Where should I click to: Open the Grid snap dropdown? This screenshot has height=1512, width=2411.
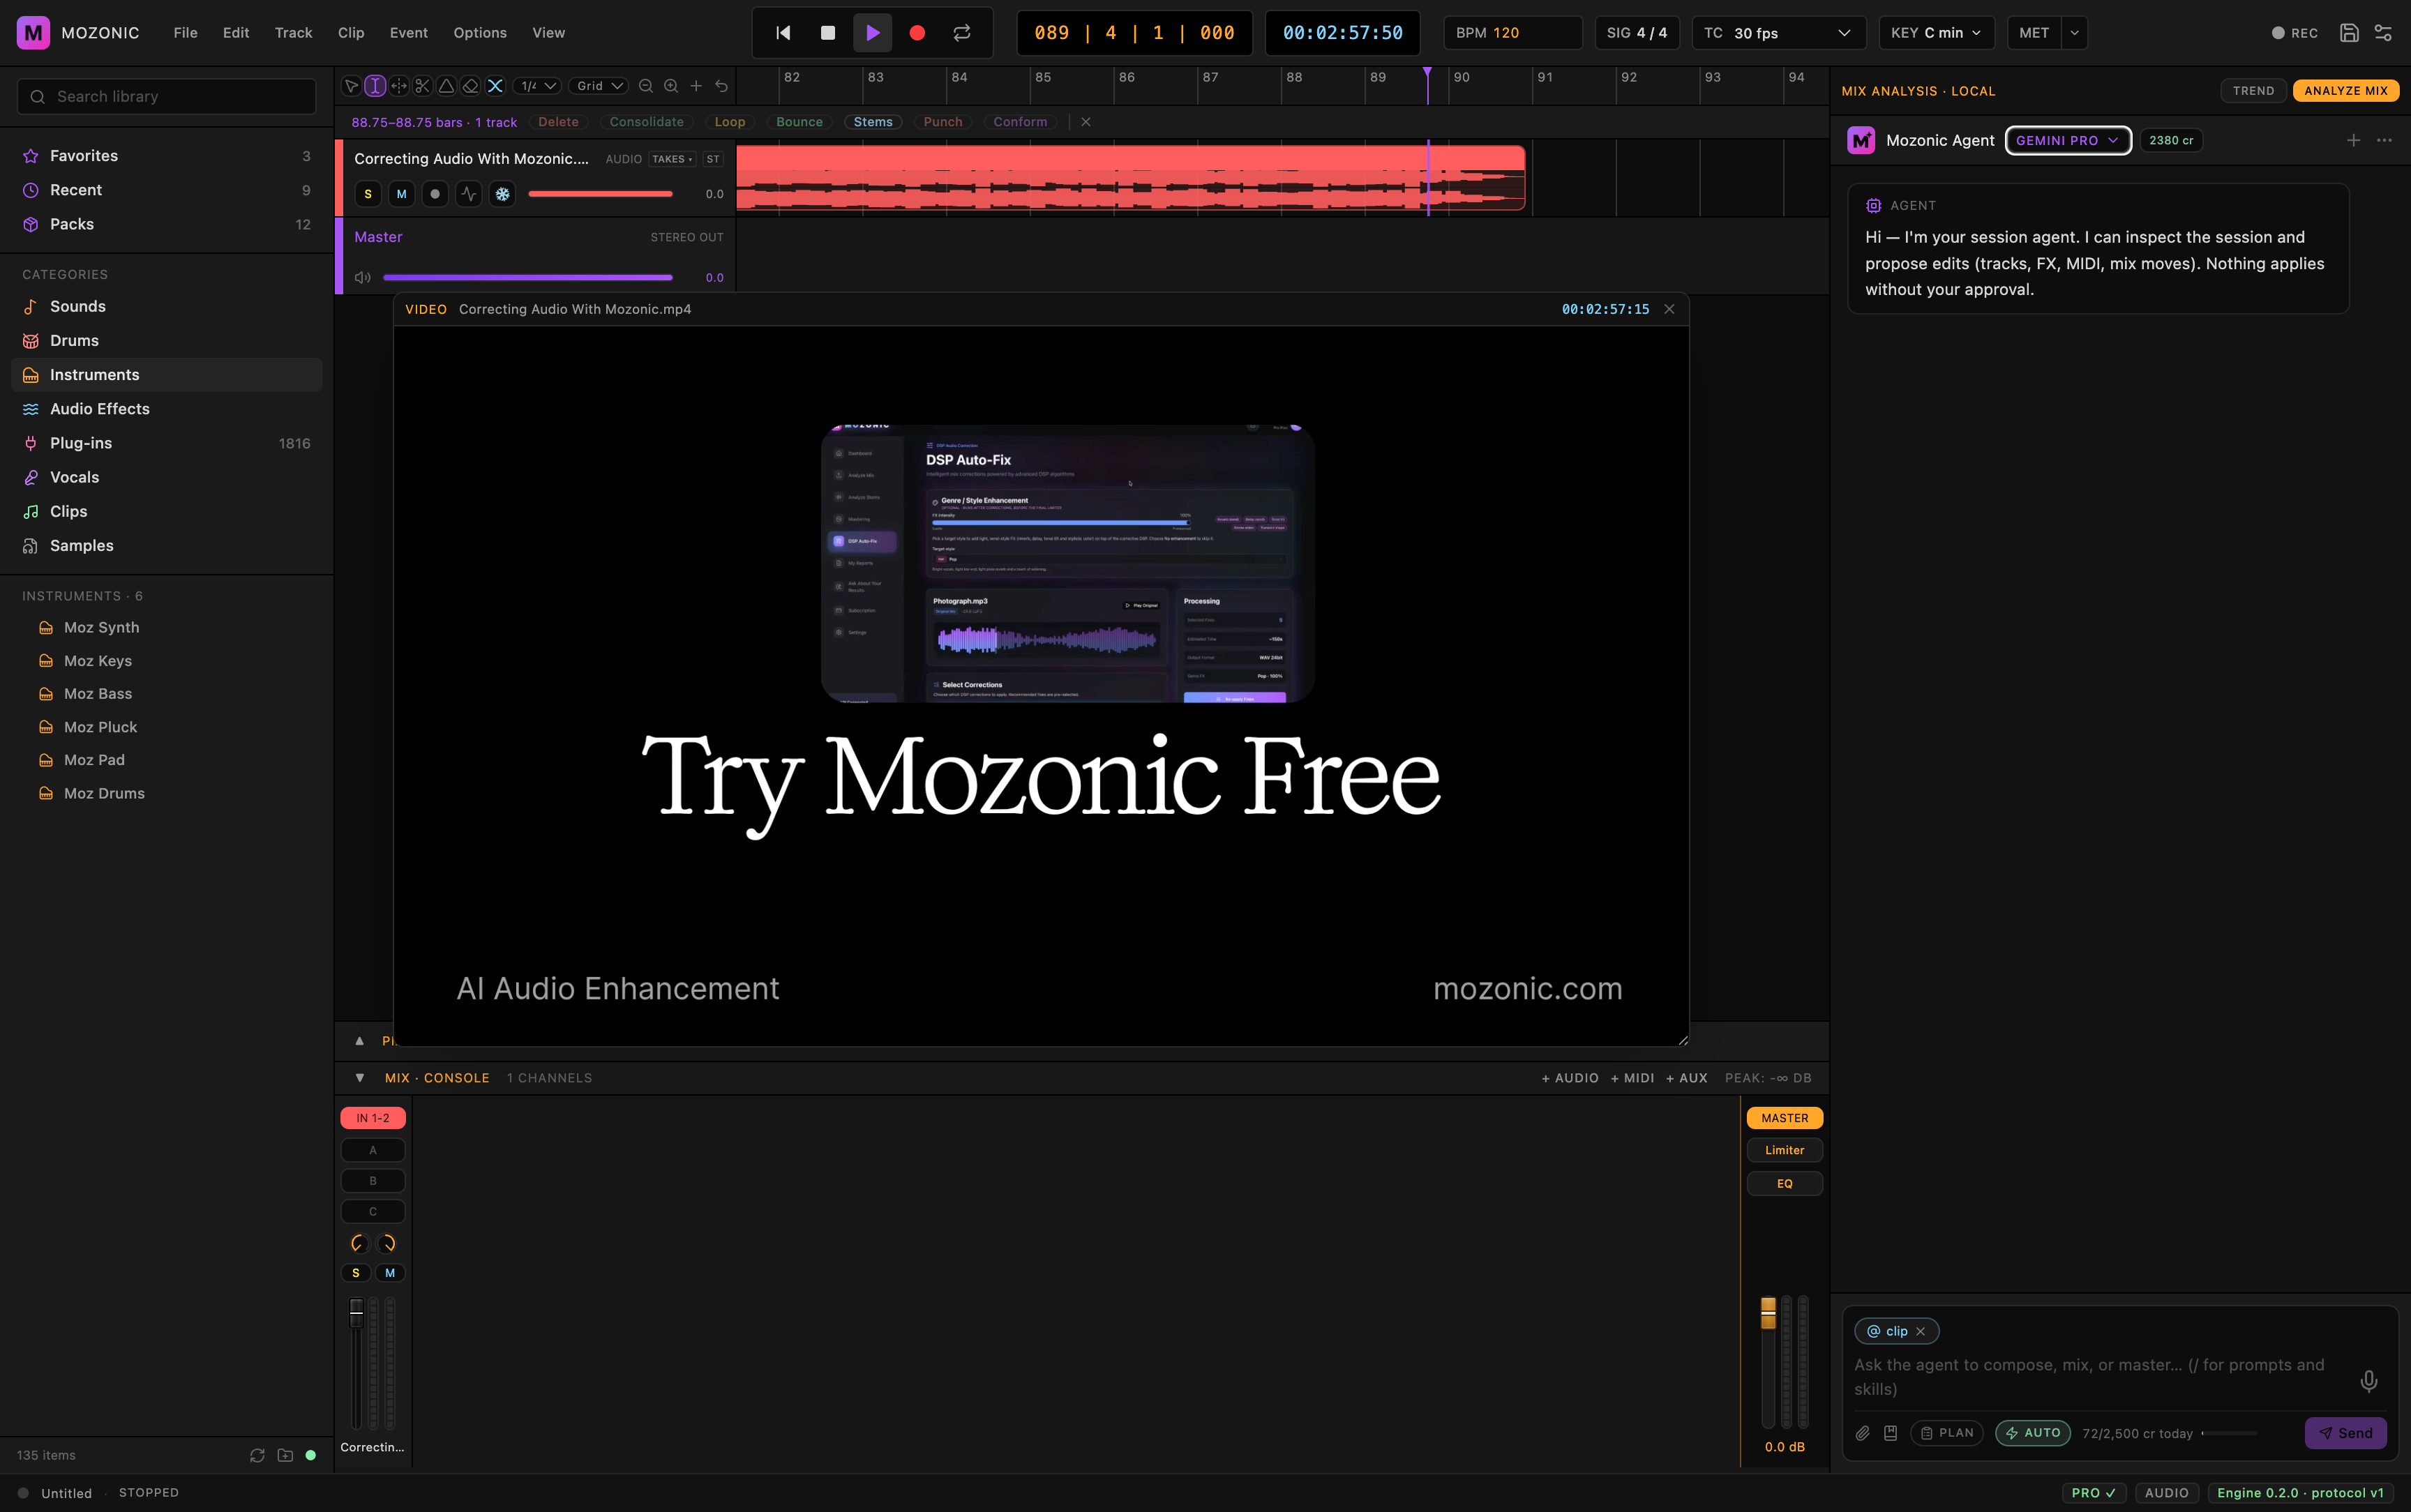point(599,86)
